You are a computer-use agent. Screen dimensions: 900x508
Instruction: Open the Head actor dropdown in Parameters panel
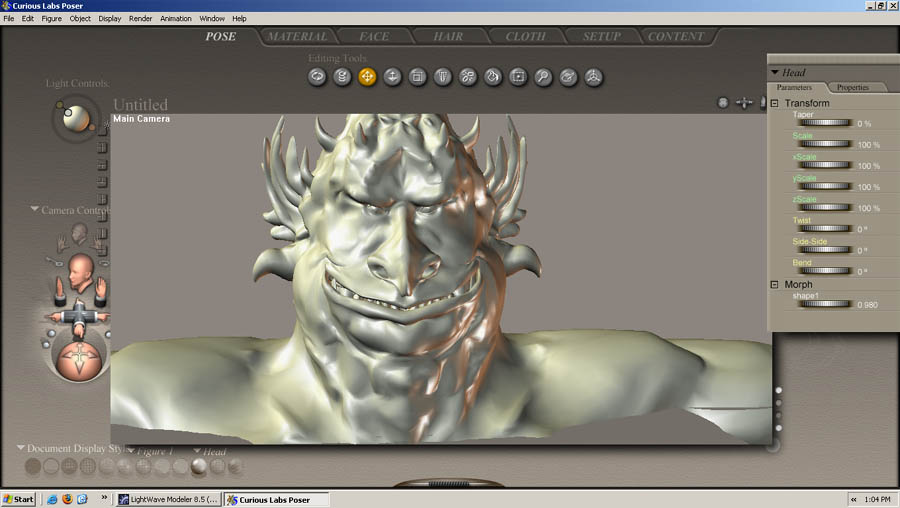(775, 73)
